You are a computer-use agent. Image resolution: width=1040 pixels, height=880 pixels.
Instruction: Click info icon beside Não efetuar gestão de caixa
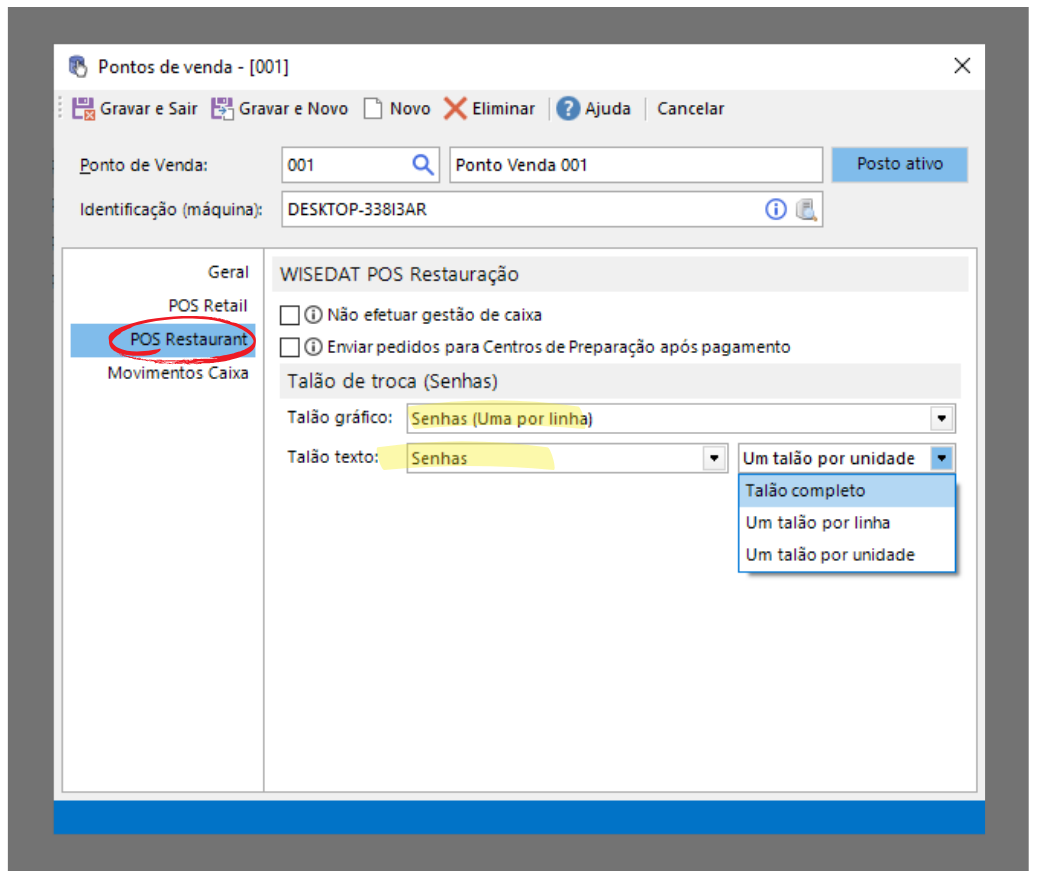pyautogui.click(x=313, y=314)
